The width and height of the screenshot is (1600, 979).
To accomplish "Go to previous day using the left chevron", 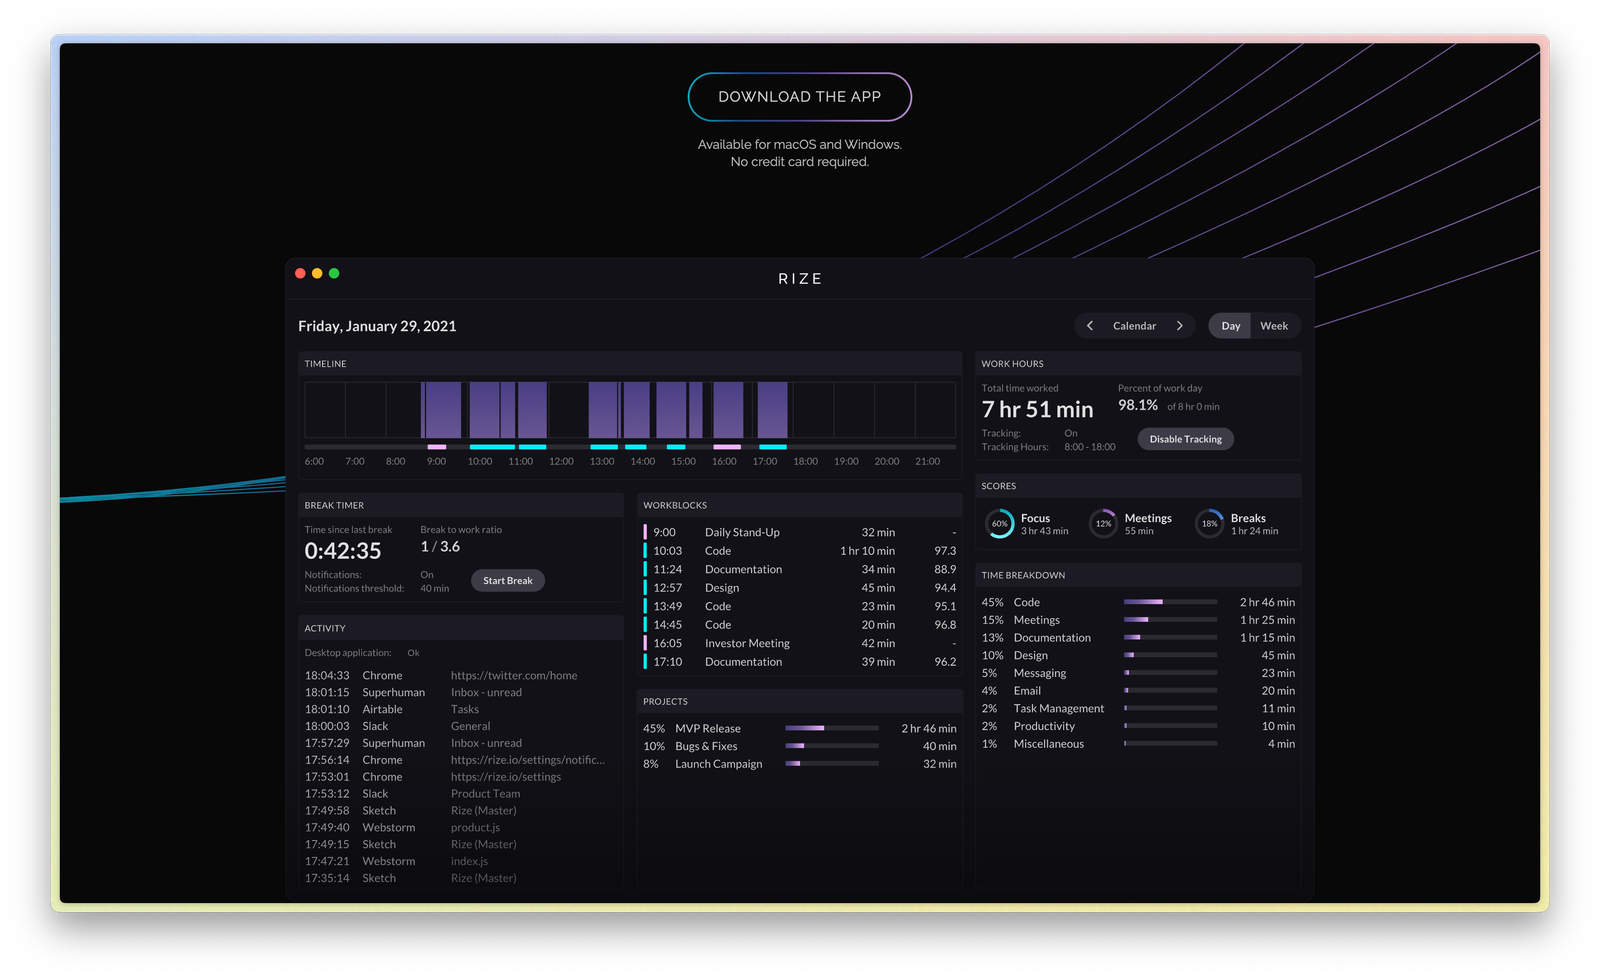I will [x=1090, y=325].
